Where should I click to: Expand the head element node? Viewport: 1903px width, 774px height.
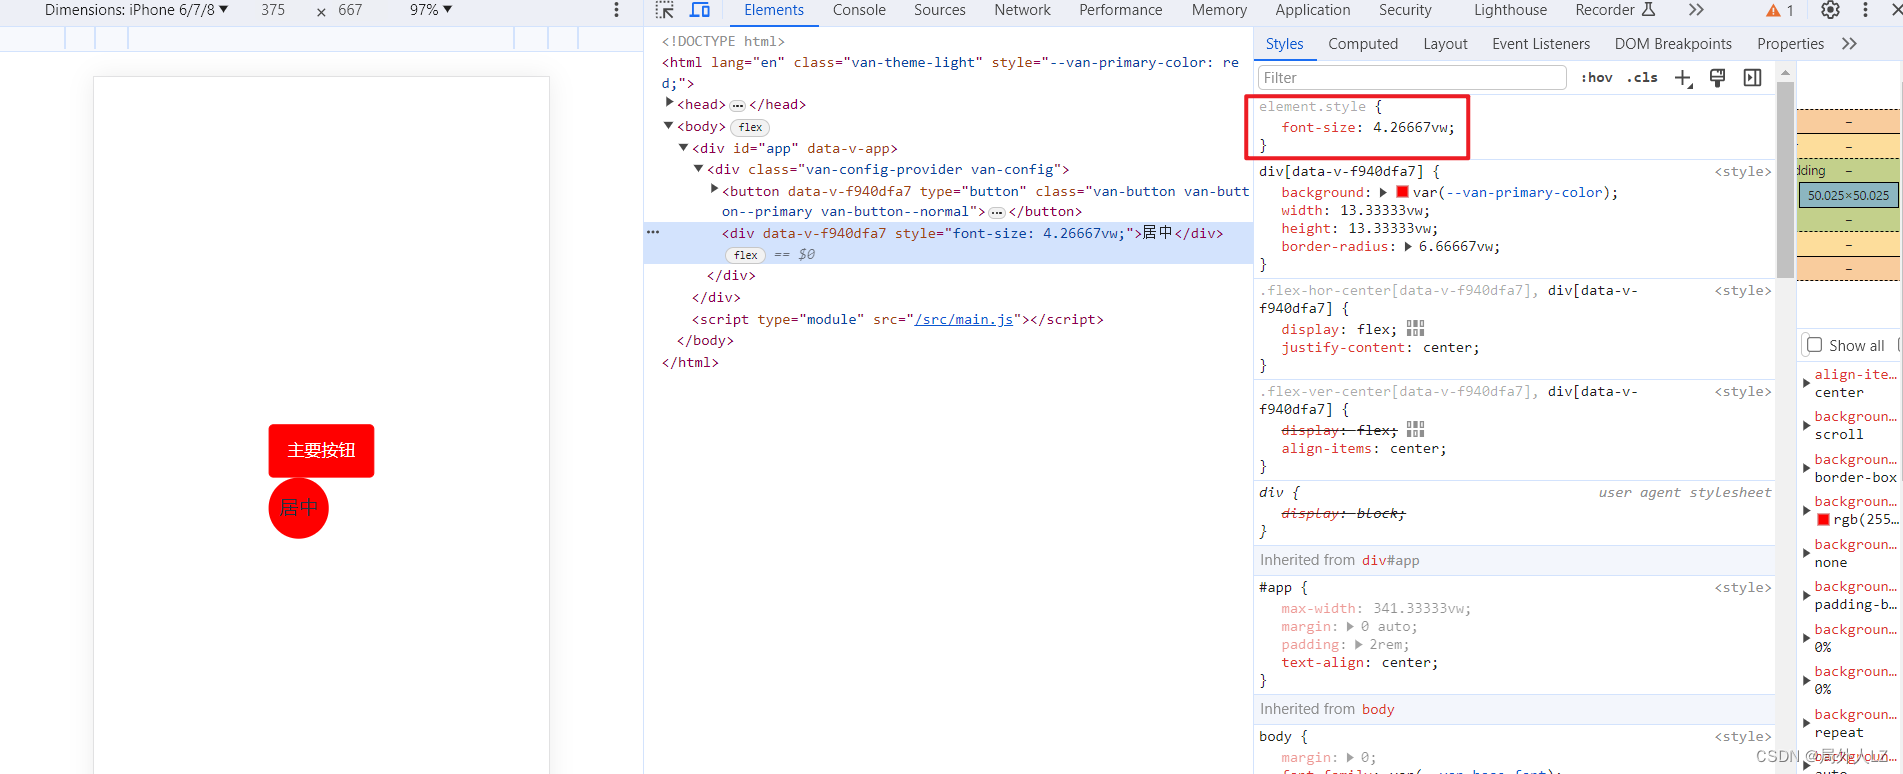coord(669,103)
